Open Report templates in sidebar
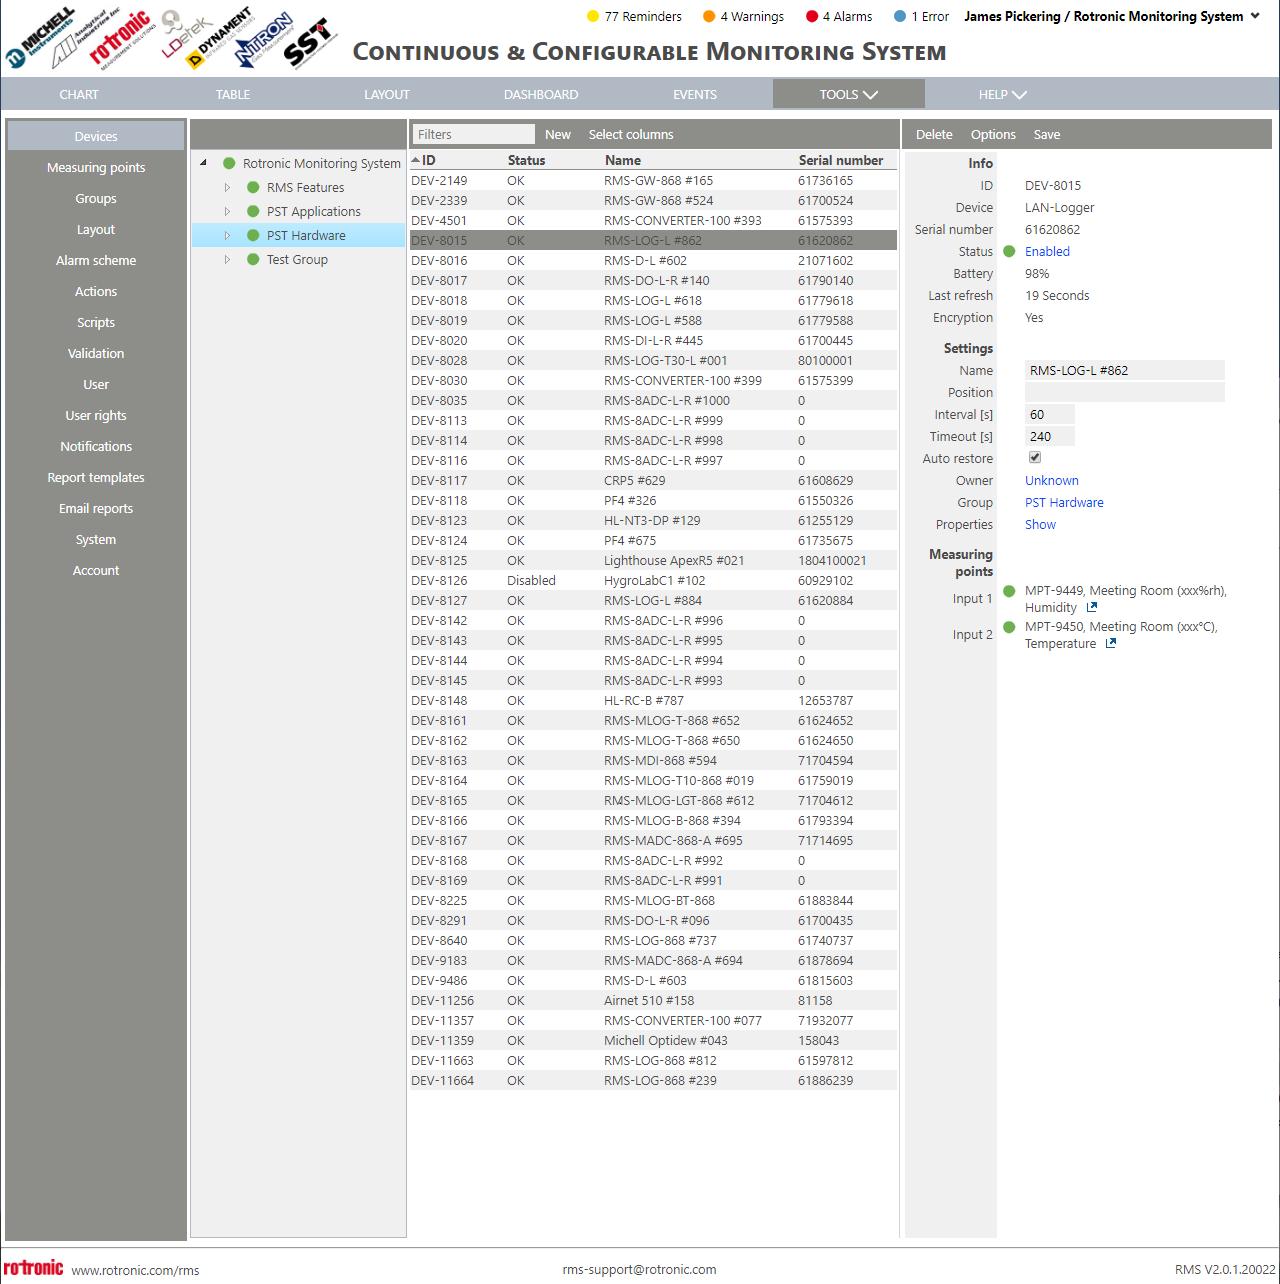Screen dimensions: 1280x1284 [96, 477]
